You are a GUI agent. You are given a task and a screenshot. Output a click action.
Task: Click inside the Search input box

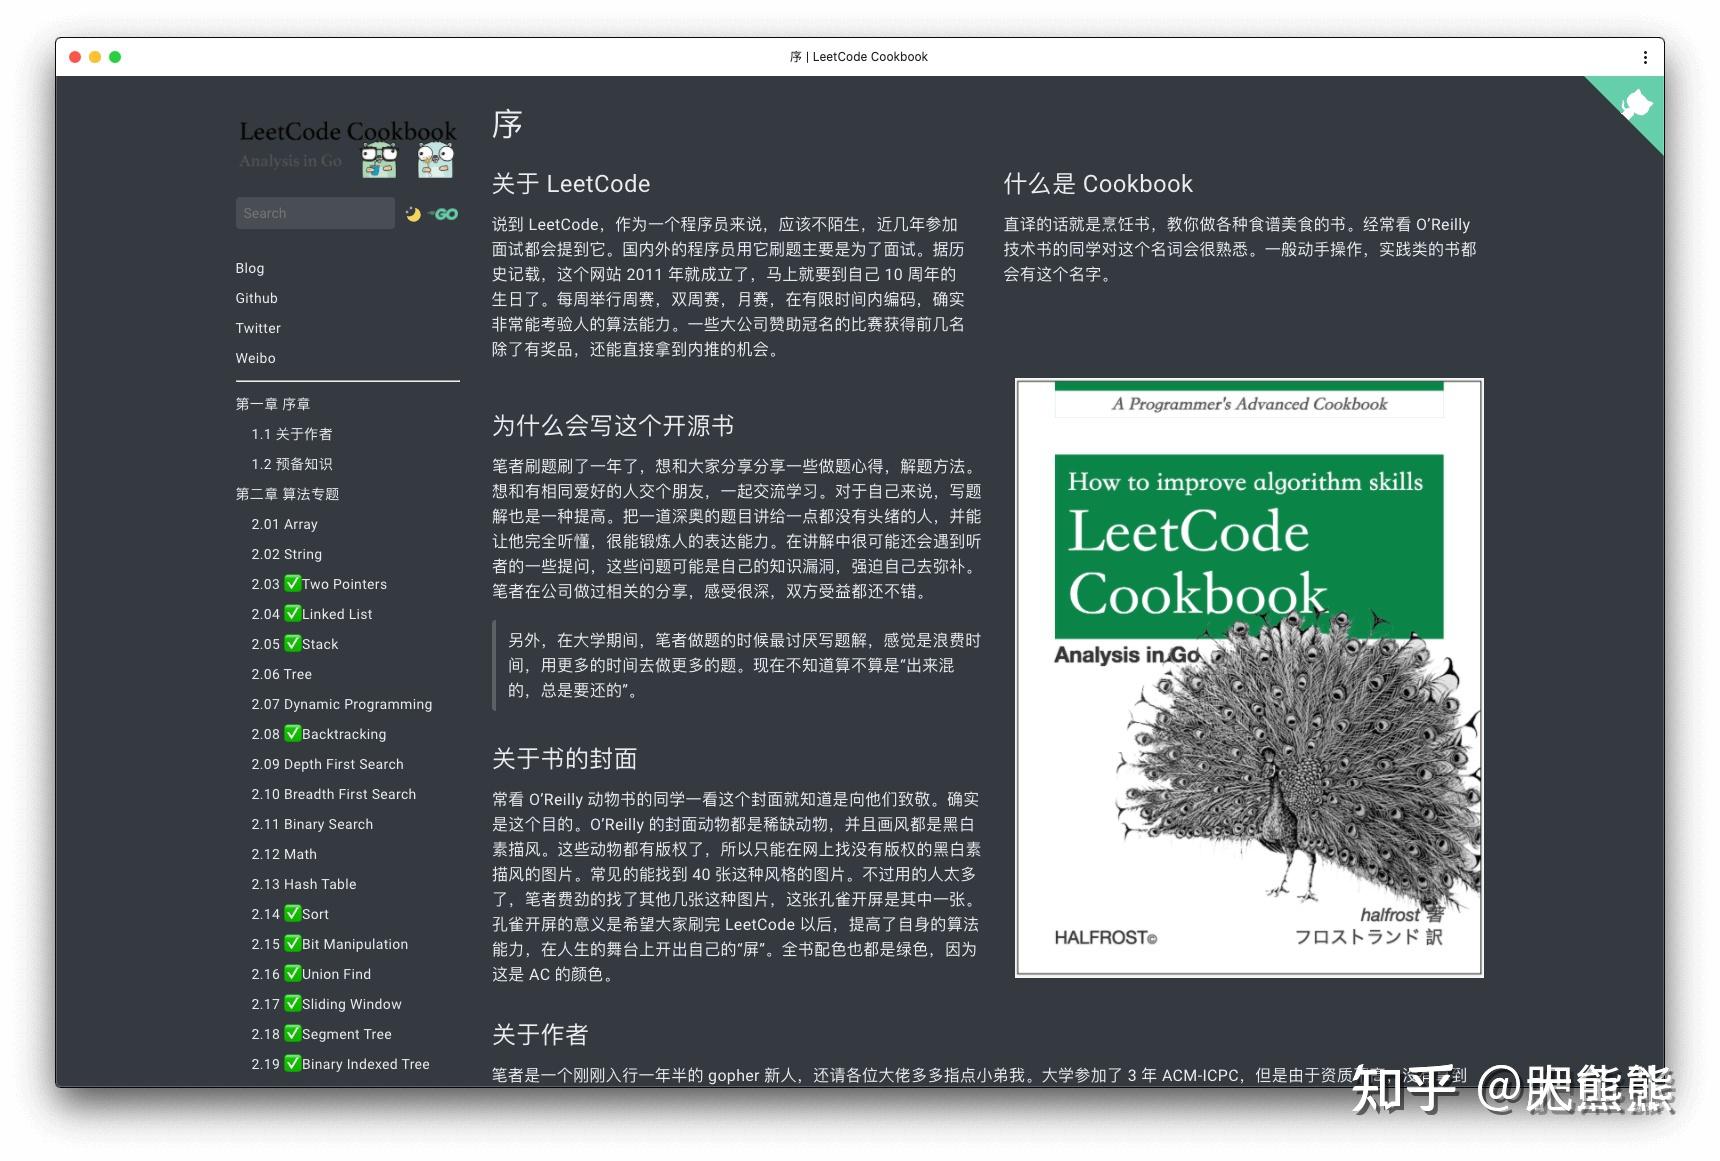pyautogui.click(x=315, y=213)
